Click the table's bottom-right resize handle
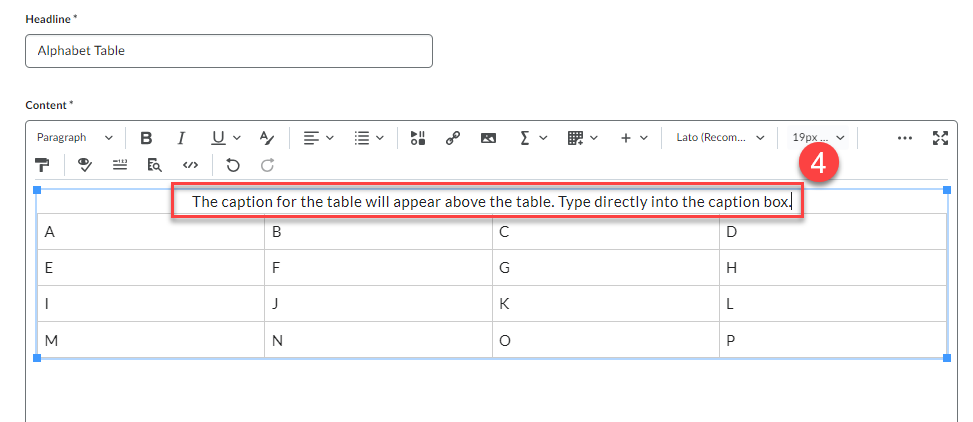 tap(947, 358)
